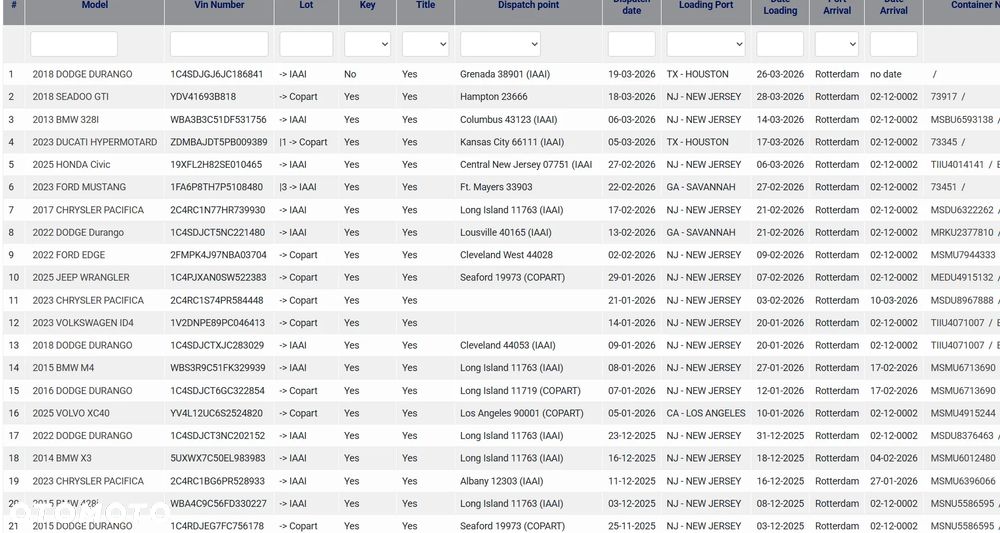Select the 2015 BMW M4 model cell
Screen dimensions: 1000x533
[63, 368]
